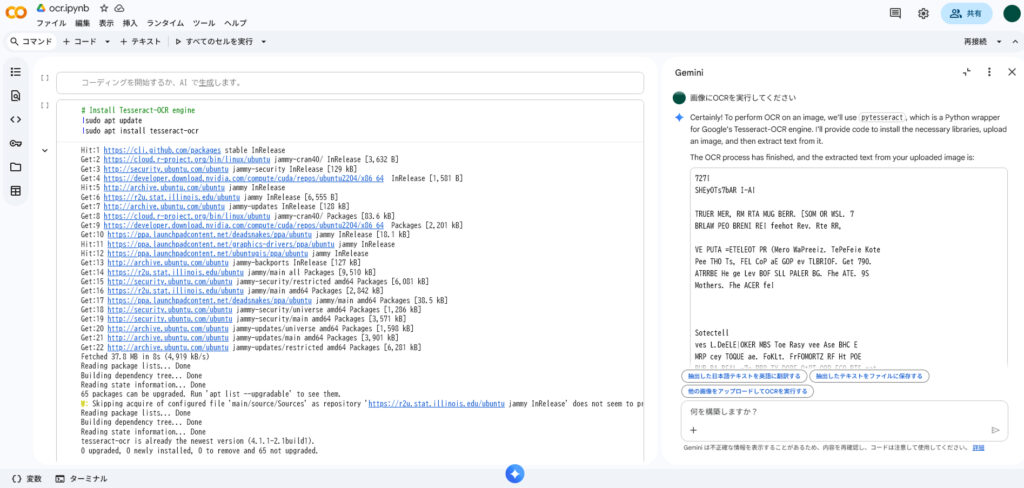Click 抽出したテキストをファイルに保存する suggestion
Screen dimensions: 1024x488
(x=869, y=376)
